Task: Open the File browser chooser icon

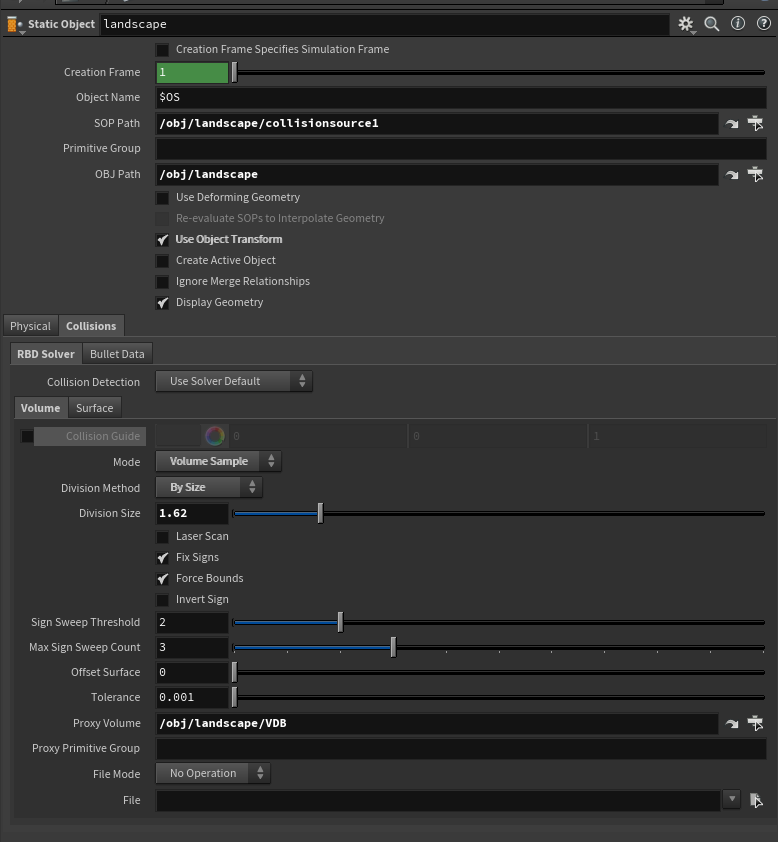Action: point(756,800)
